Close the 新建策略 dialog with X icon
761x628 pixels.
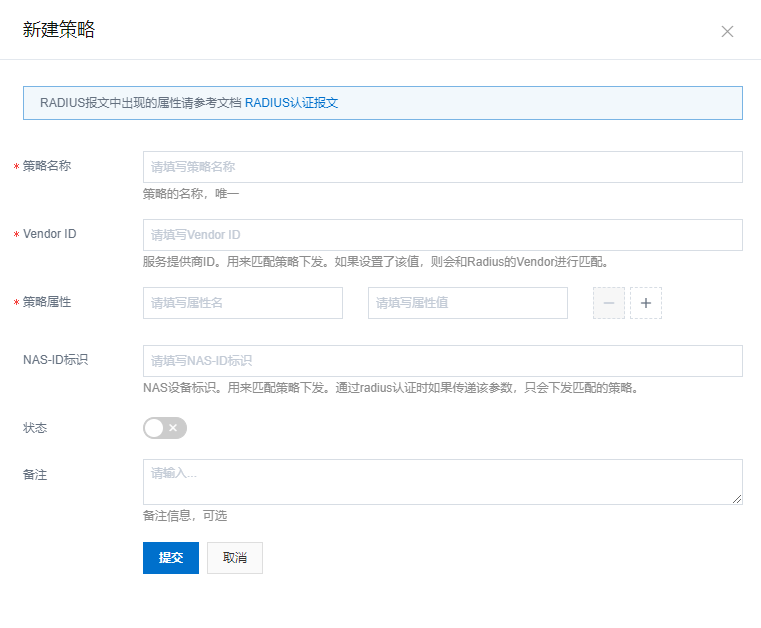(727, 31)
